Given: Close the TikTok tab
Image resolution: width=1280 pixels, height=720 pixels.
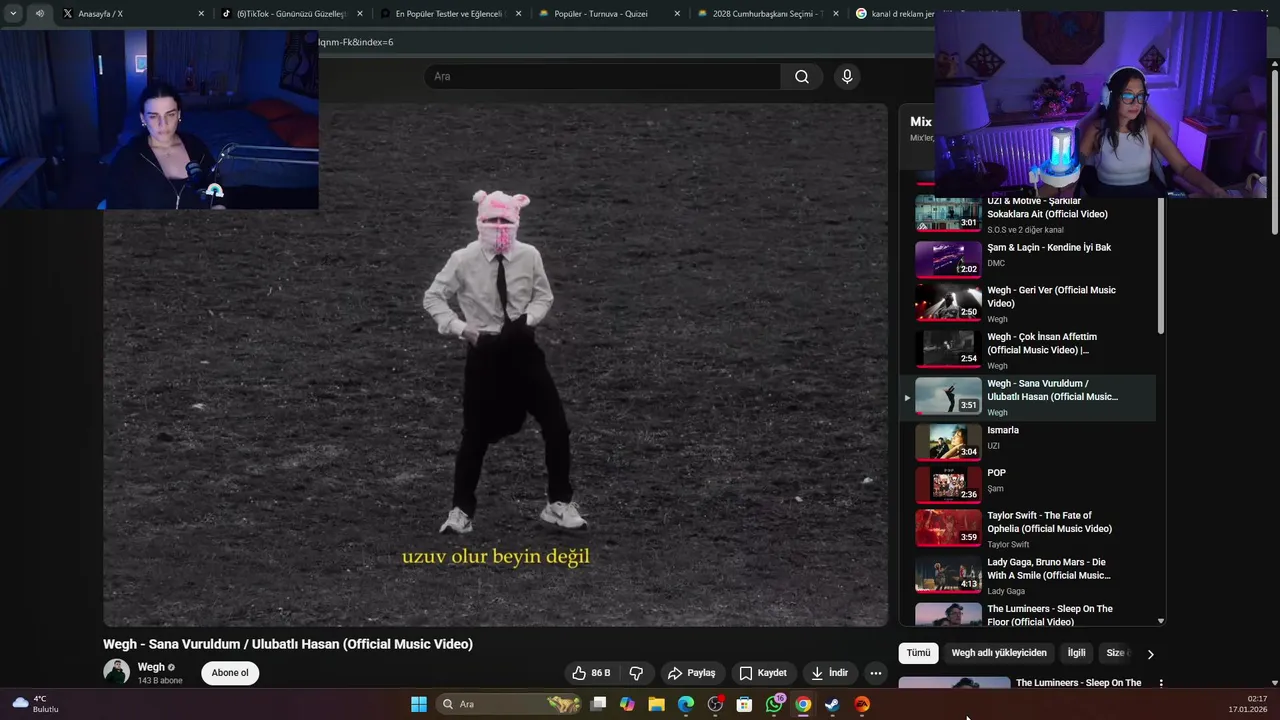Looking at the screenshot, I should [x=359, y=14].
